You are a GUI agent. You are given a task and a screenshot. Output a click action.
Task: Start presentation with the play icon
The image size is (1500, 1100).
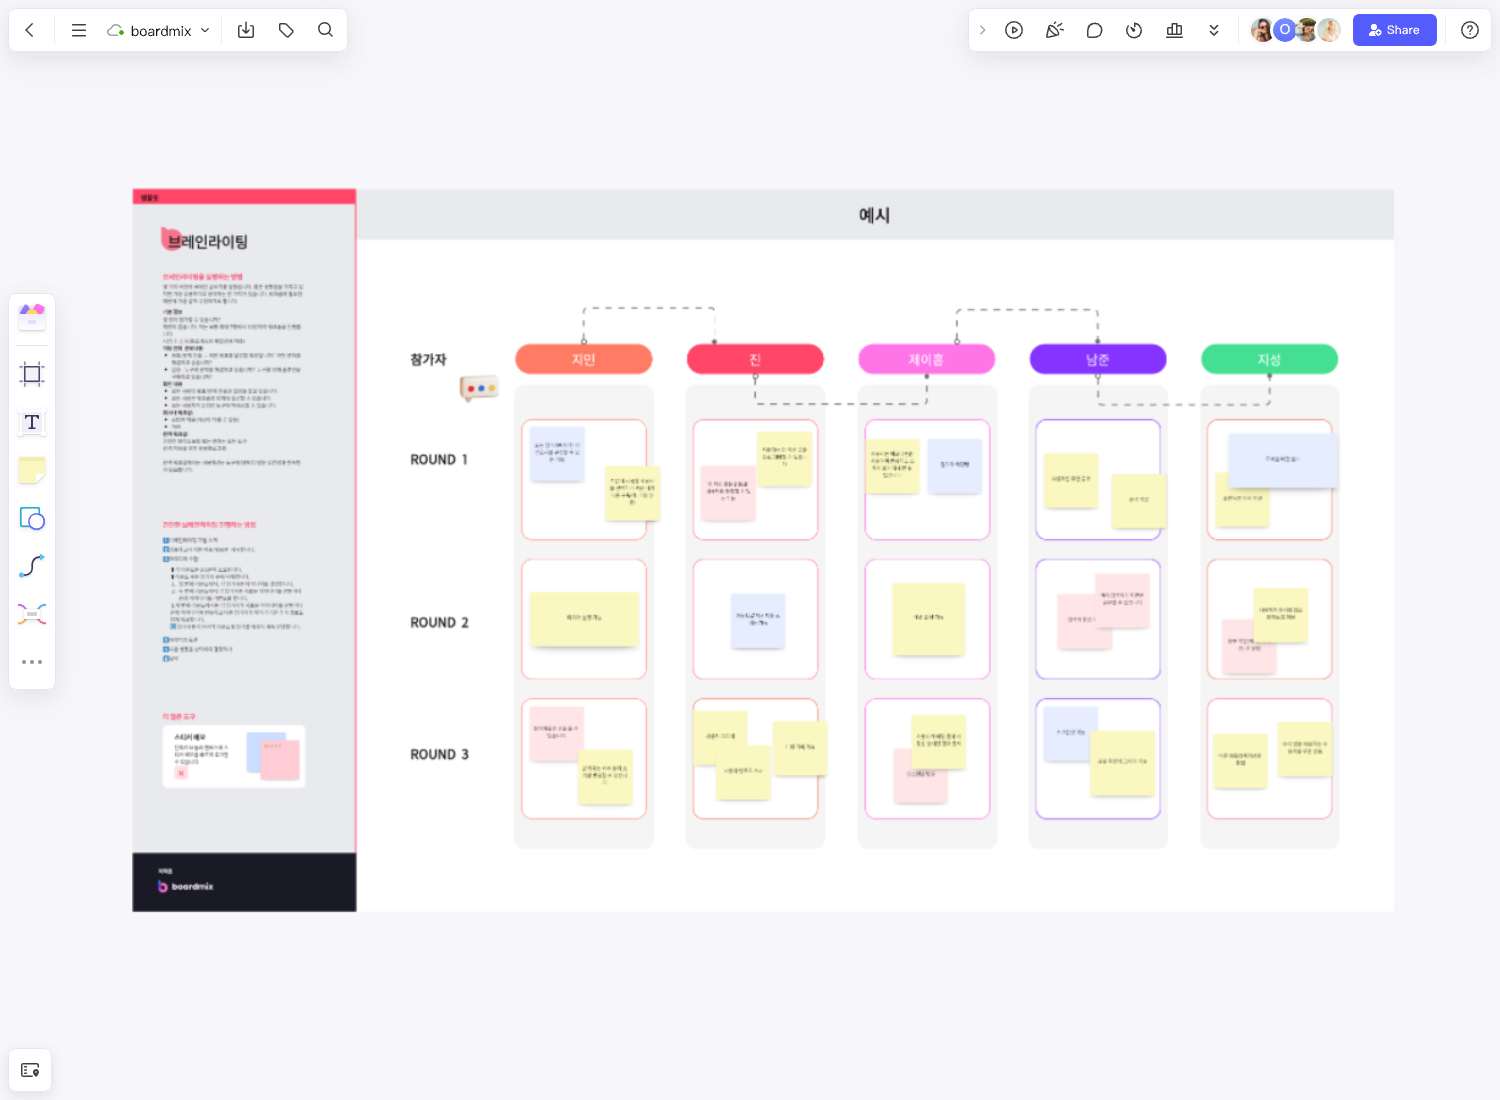tap(1014, 30)
